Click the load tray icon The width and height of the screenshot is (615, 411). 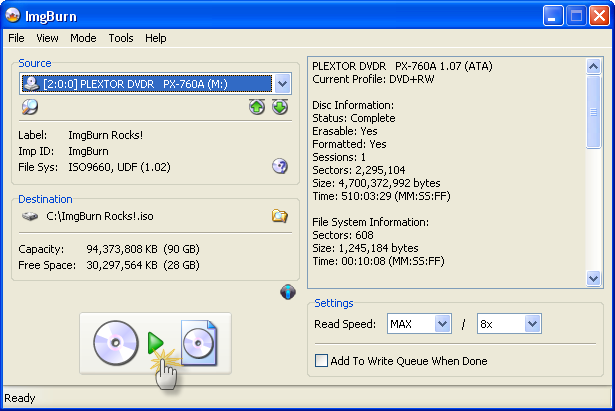pos(280,107)
